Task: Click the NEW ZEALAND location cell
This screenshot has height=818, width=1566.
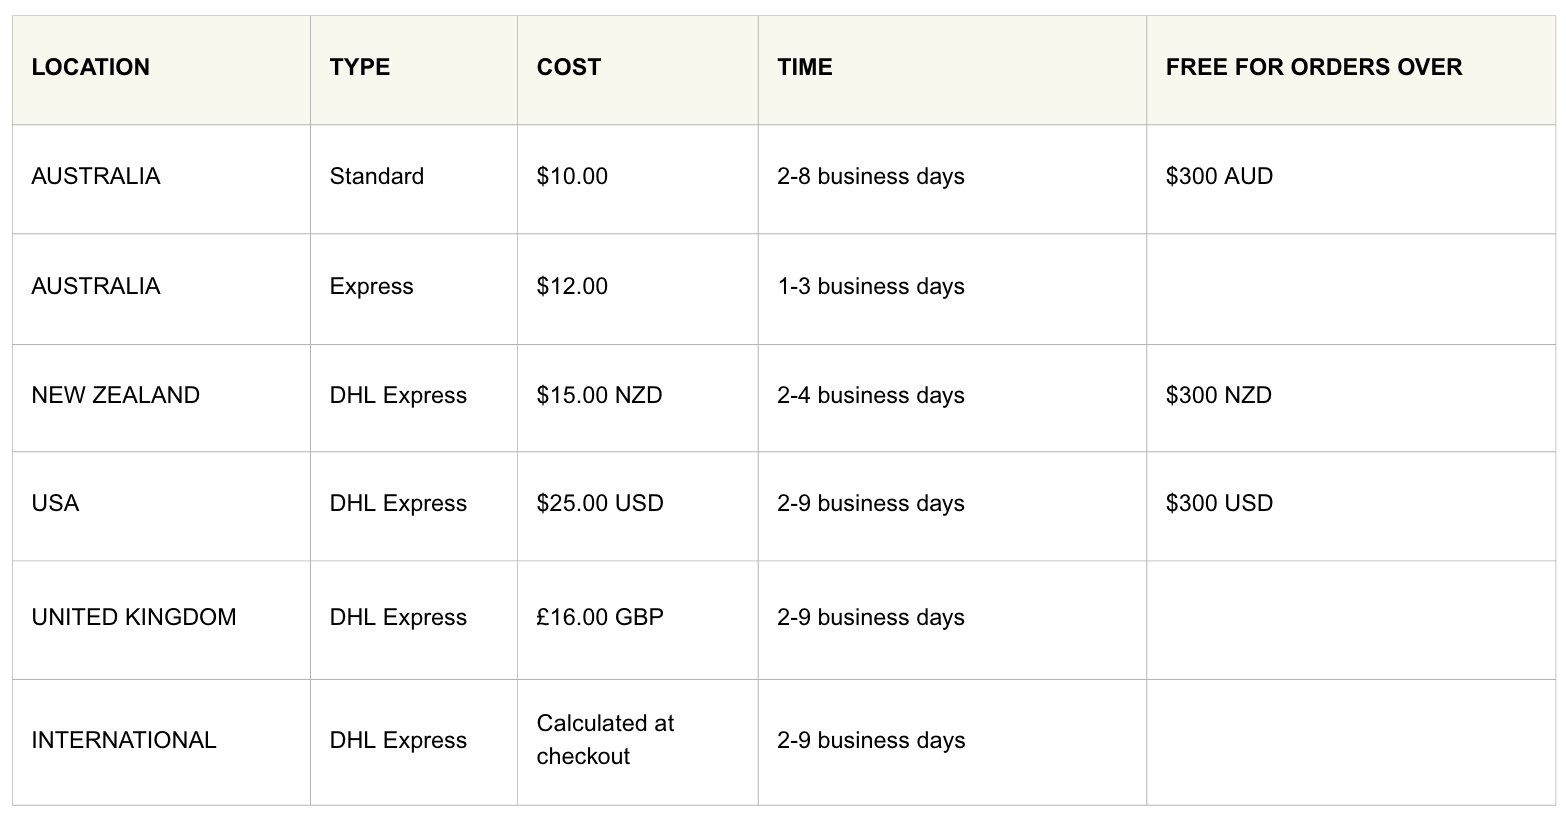Action: point(116,395)
